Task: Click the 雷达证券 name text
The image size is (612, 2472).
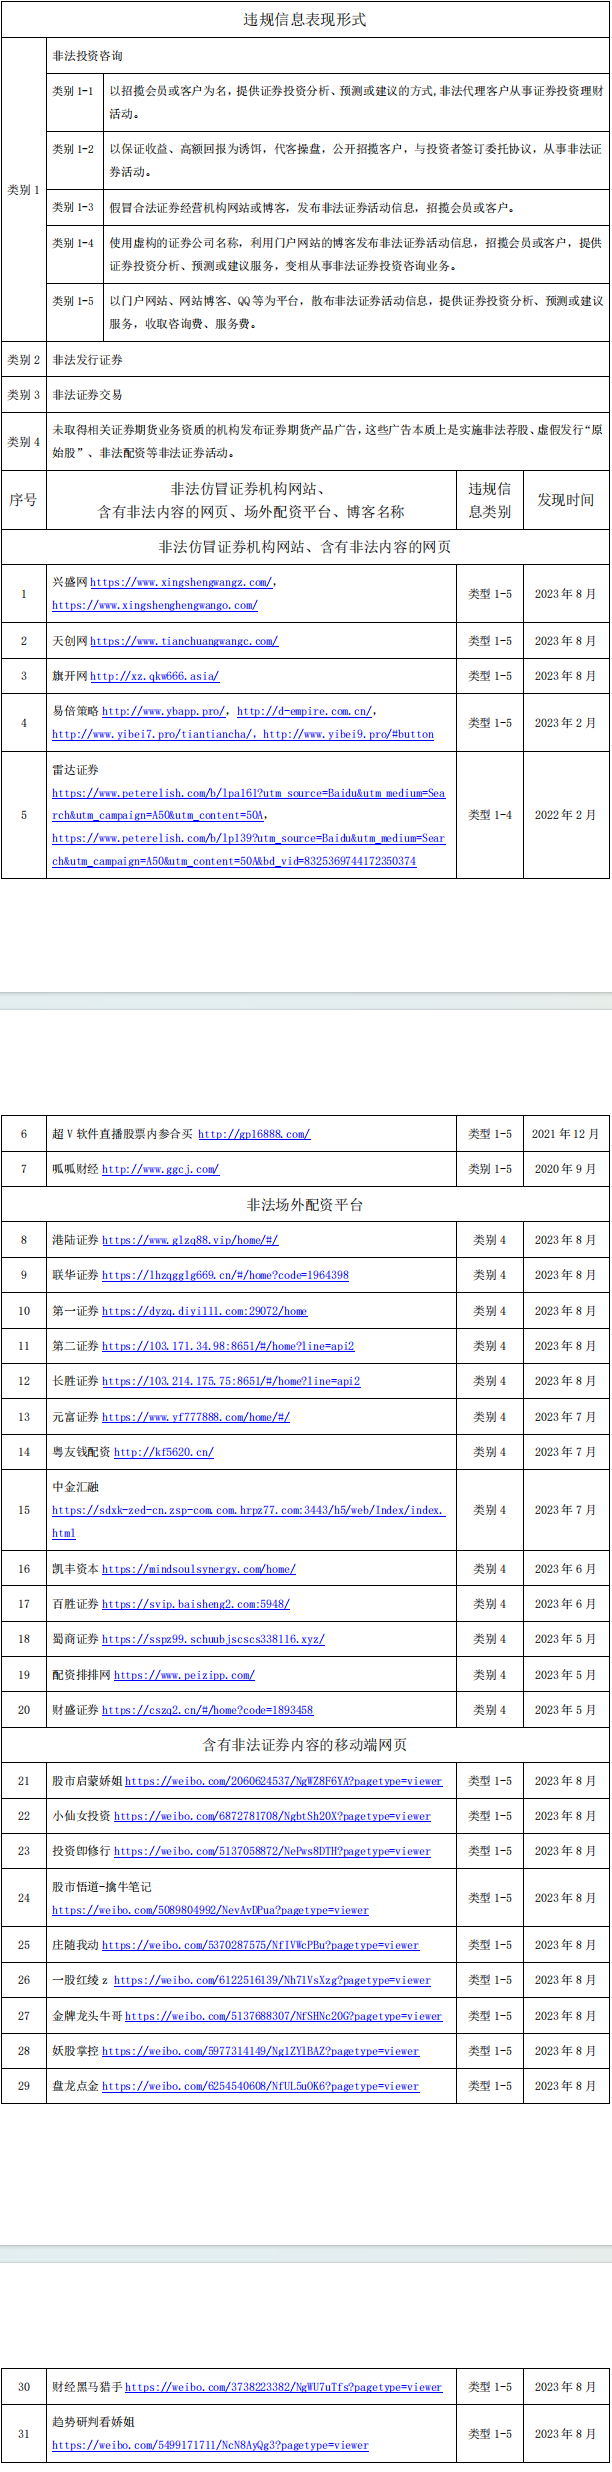Action: click(x=76, y=770)
